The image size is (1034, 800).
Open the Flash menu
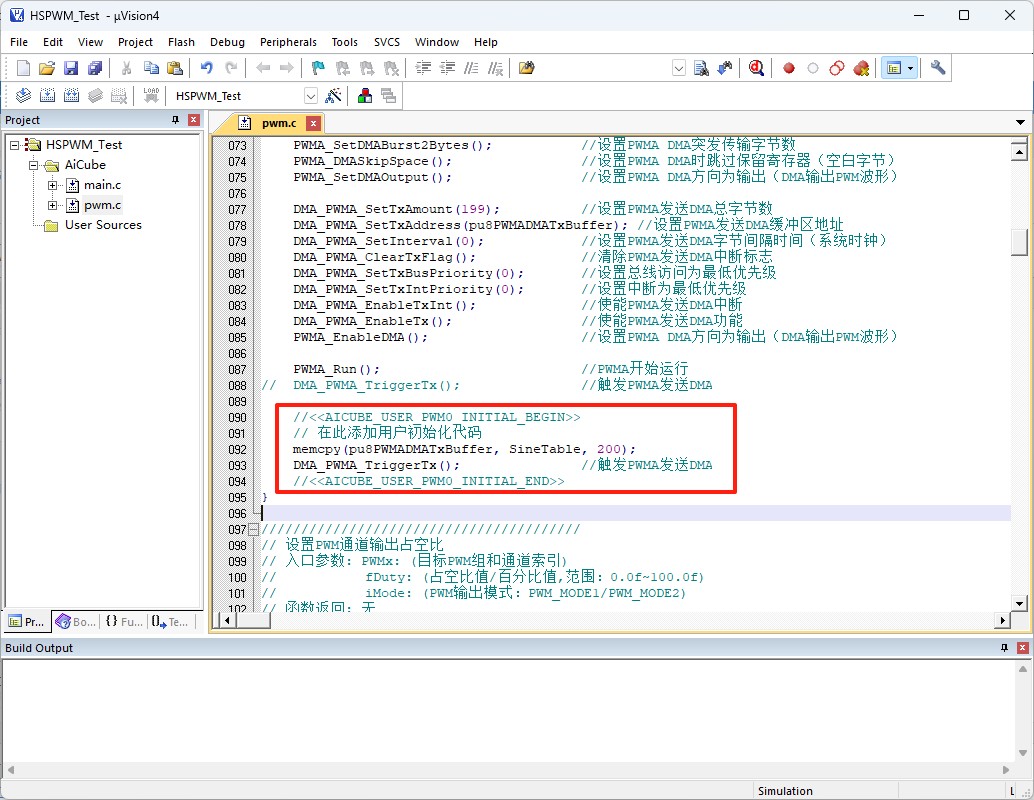click(181, 42)
